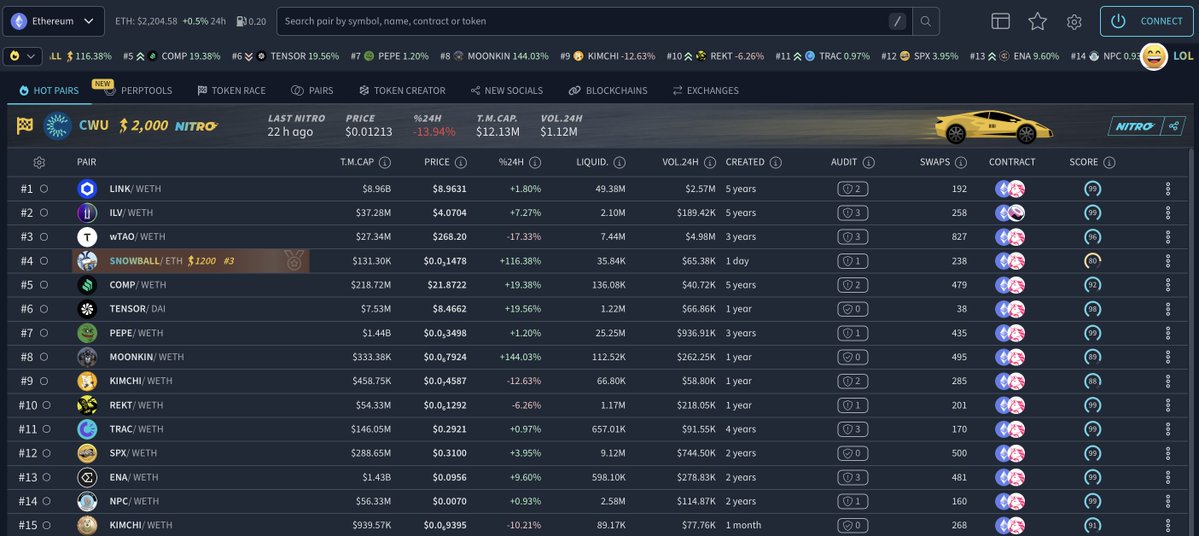Viewport: 1199px width, 536px height.
Task: Select the radio circle for #1 LINK
Action: tap(44, 189)
